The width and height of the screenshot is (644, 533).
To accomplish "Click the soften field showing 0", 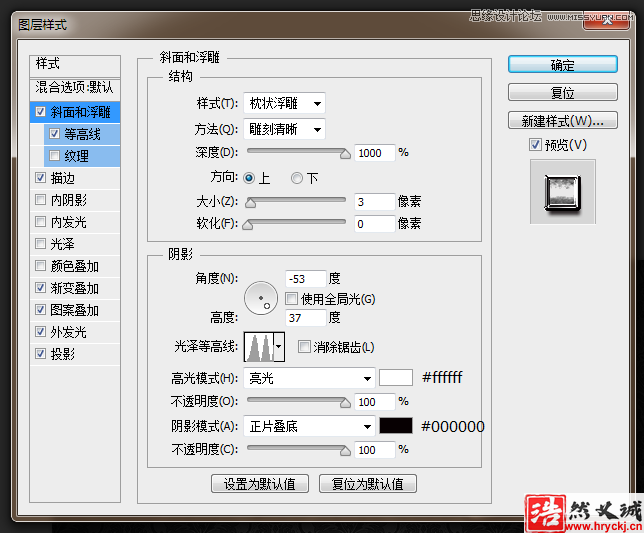I will click(375, 224).
